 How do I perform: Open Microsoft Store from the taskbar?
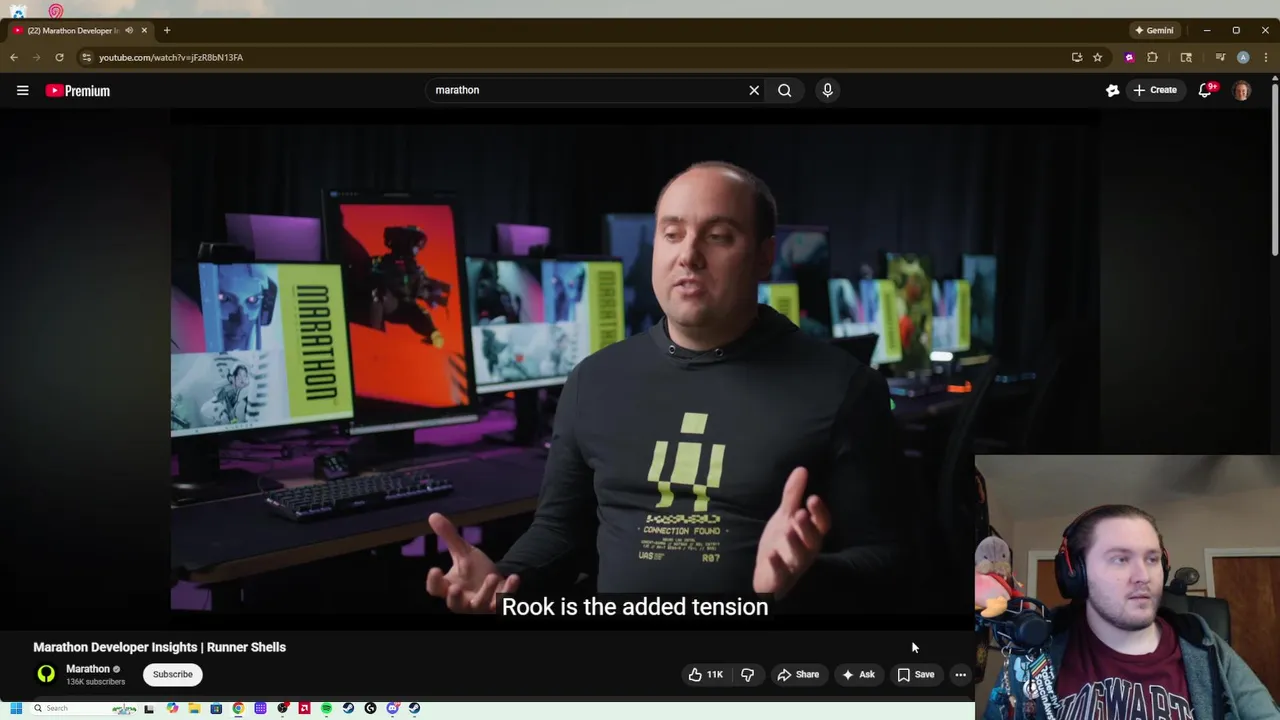[x=216, y=708]
